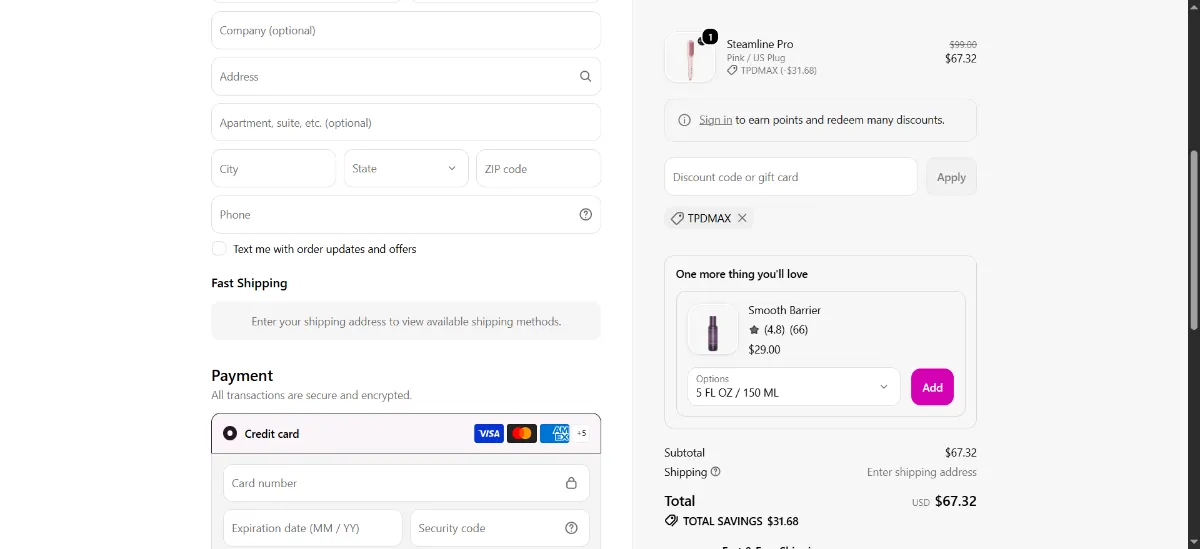This screenshot has width=1200, height=549.
Task: Follow the Sign in link
Action: point(715,120)
